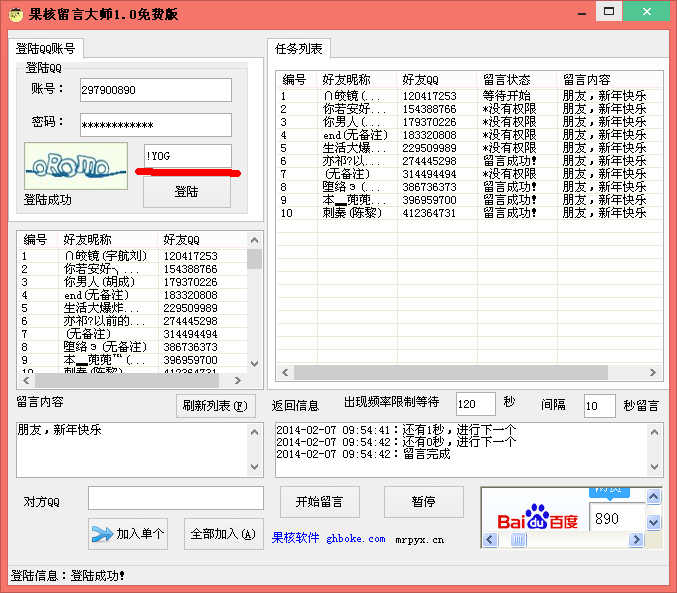Viewport: 677px width, 593px height.
Task: Click the Baidu logo in the web panel
Action: 537,517
